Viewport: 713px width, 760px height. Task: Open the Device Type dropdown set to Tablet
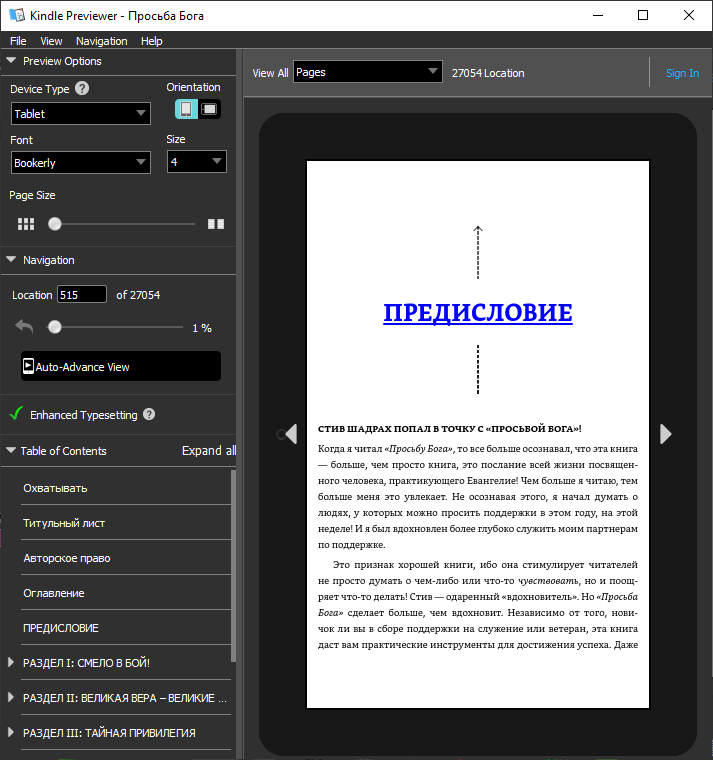pos(80,113)
